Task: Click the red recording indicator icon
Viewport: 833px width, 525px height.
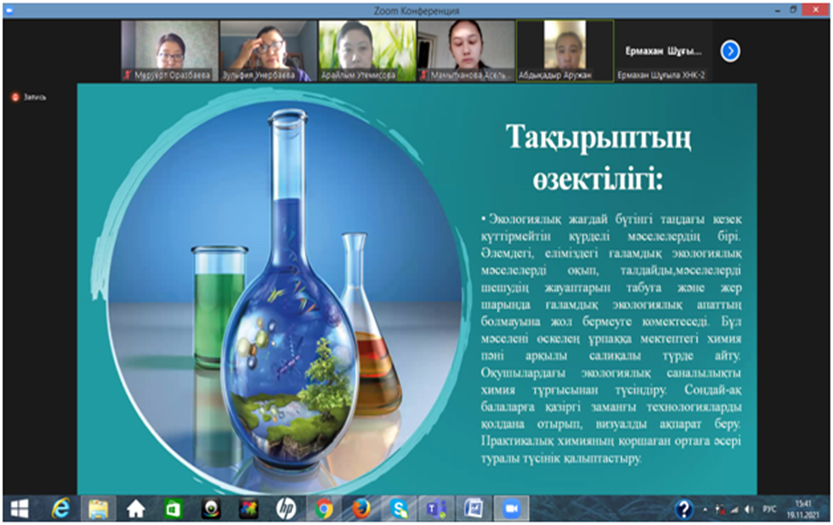Action: pos(15,97)
